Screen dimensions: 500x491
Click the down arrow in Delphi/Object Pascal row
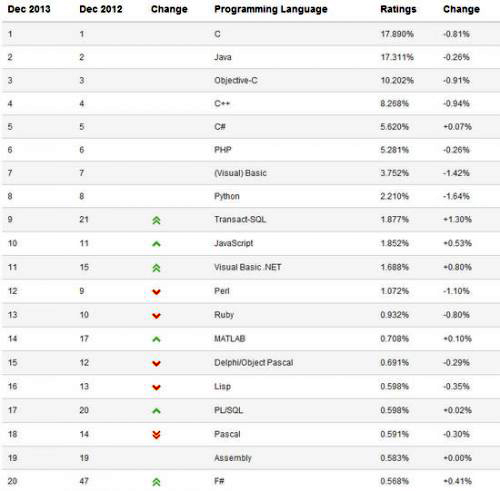(156, 363)
